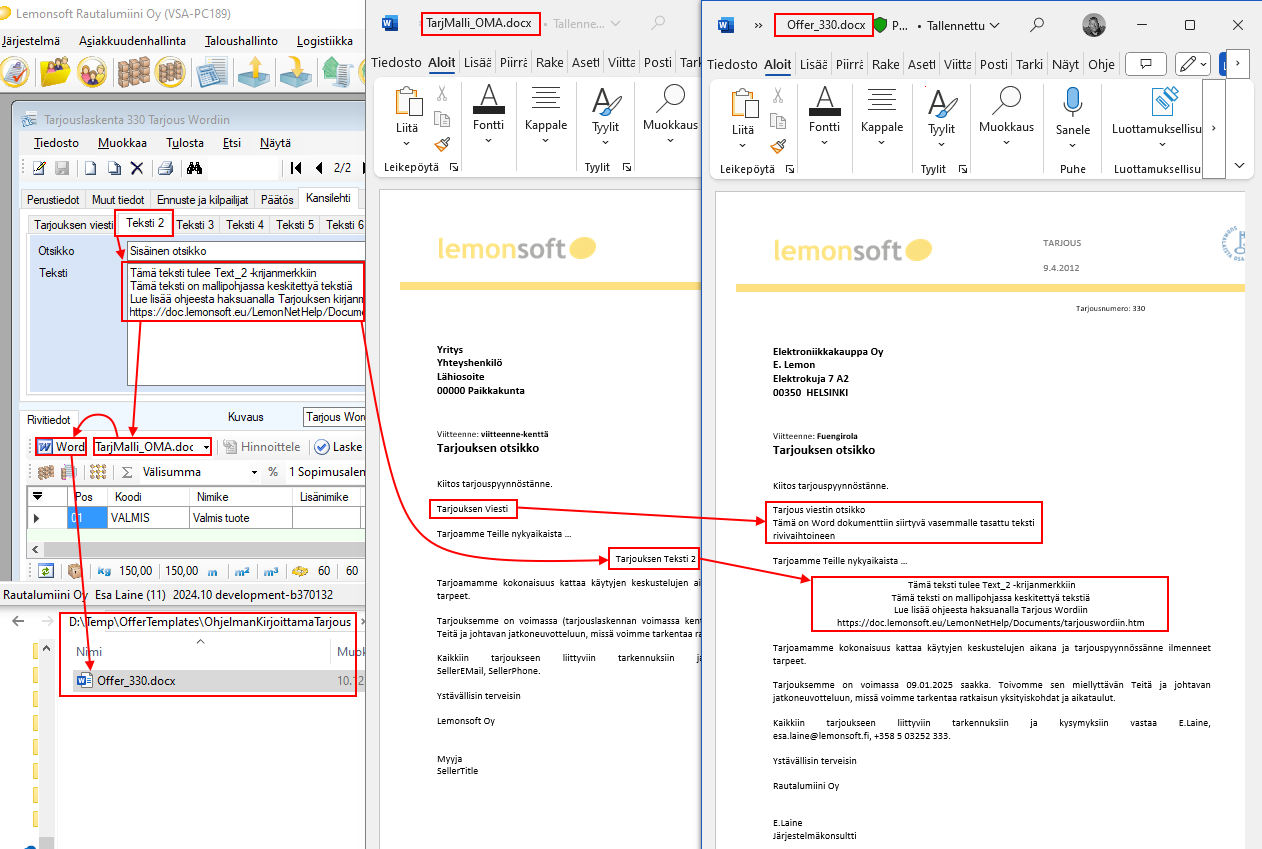Click the search magnifier in Offer_330 title bar
Screen dimensions: 1262x849
point(1038,25)
